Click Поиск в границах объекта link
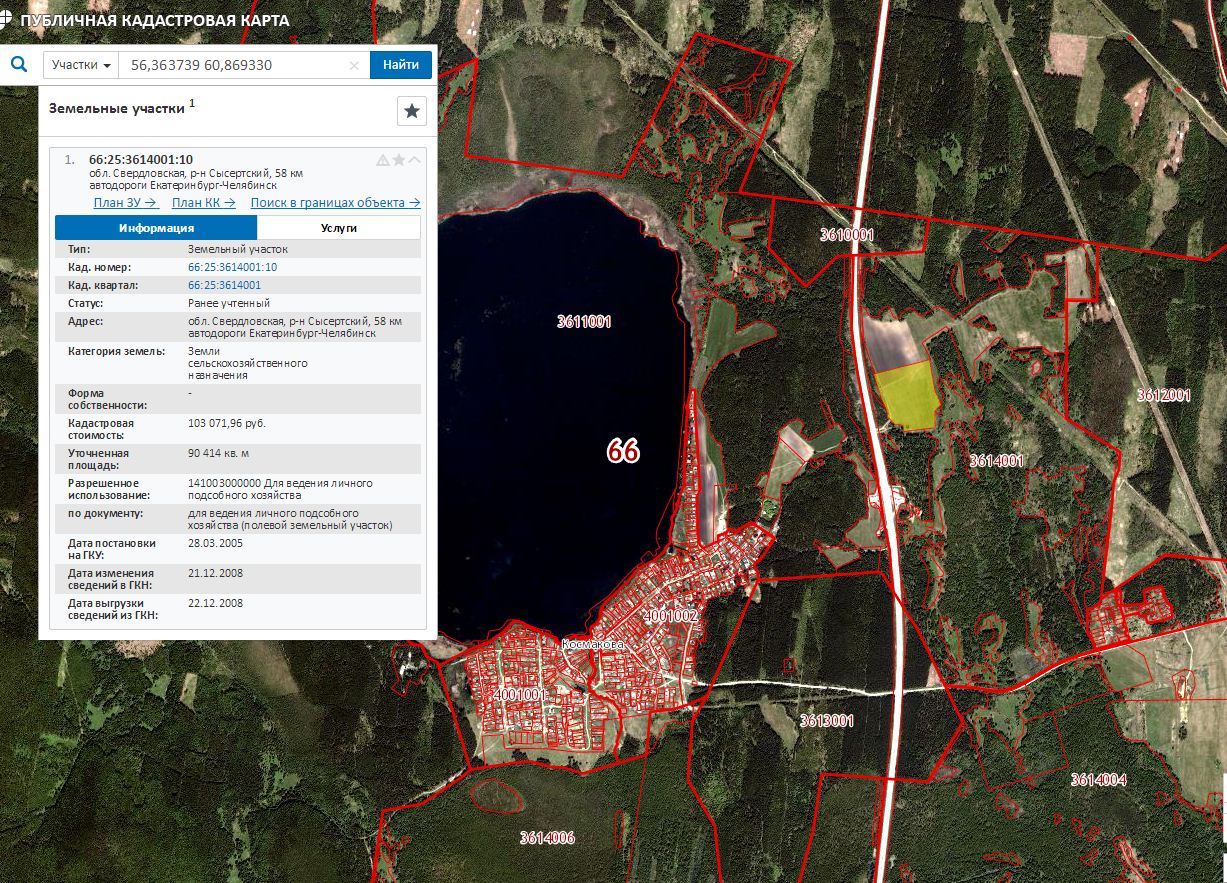This screenshot has height=883, width=1227. coord(335,202)
